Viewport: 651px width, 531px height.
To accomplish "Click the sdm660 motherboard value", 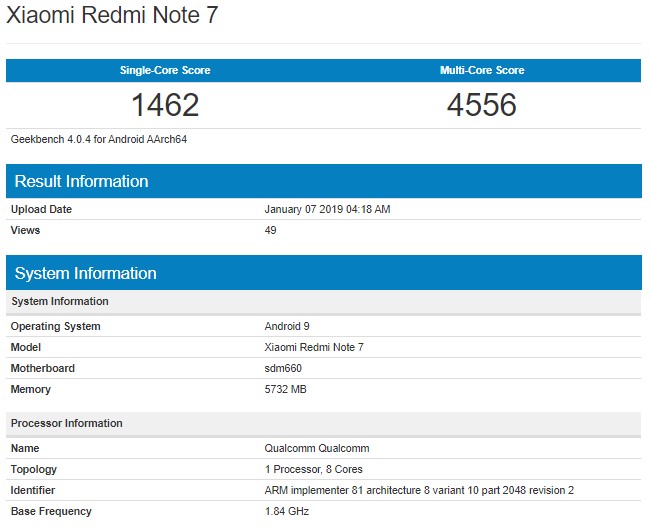I will point(283,368).
